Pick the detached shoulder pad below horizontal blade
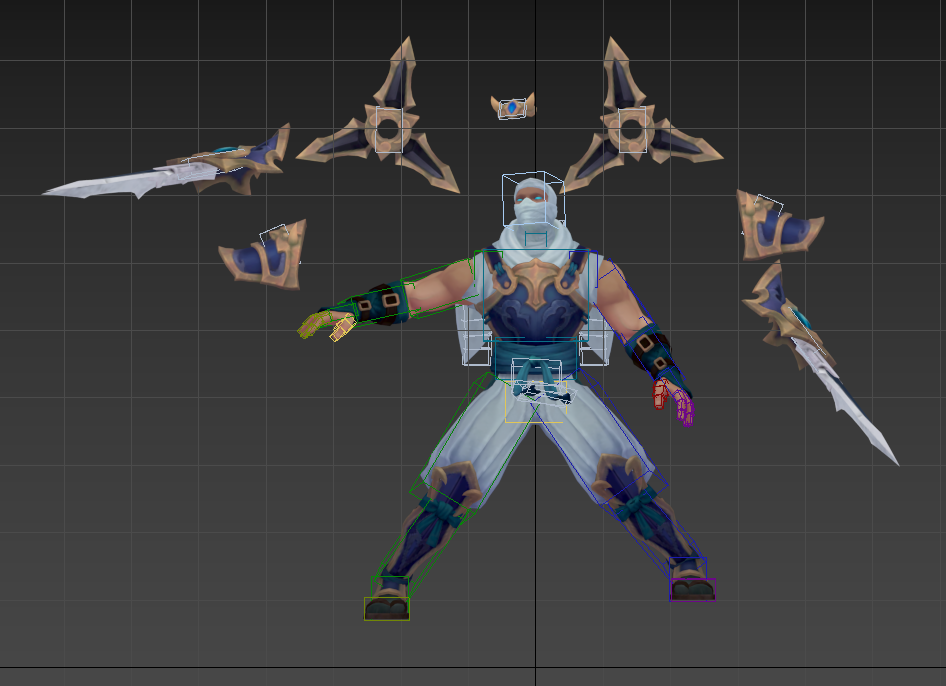 [x=265, y=256]
